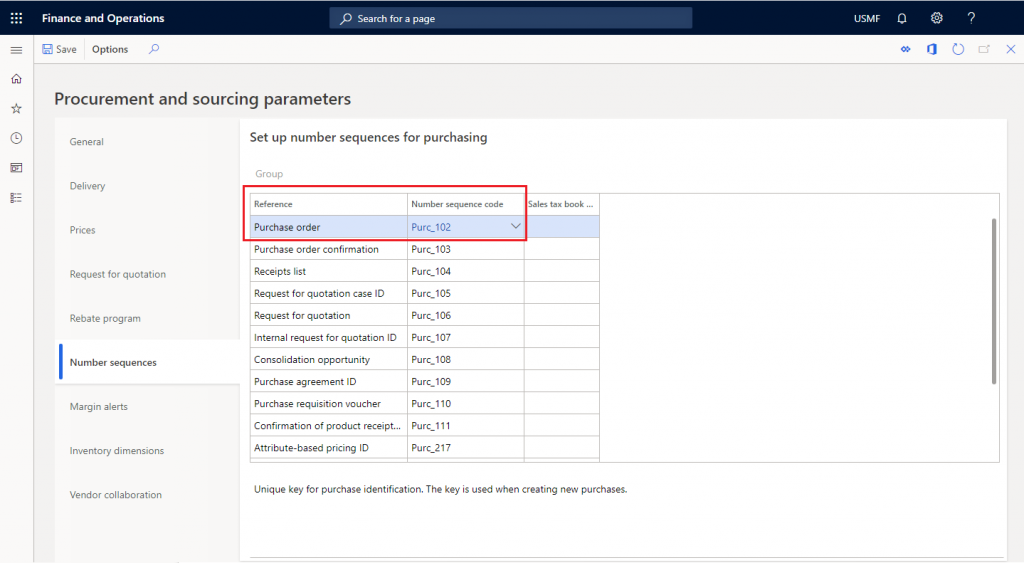Go to the Home icon in sidebar
Image resolution: width=1024 pixels, height=563 pixels.
click(16, 79)
